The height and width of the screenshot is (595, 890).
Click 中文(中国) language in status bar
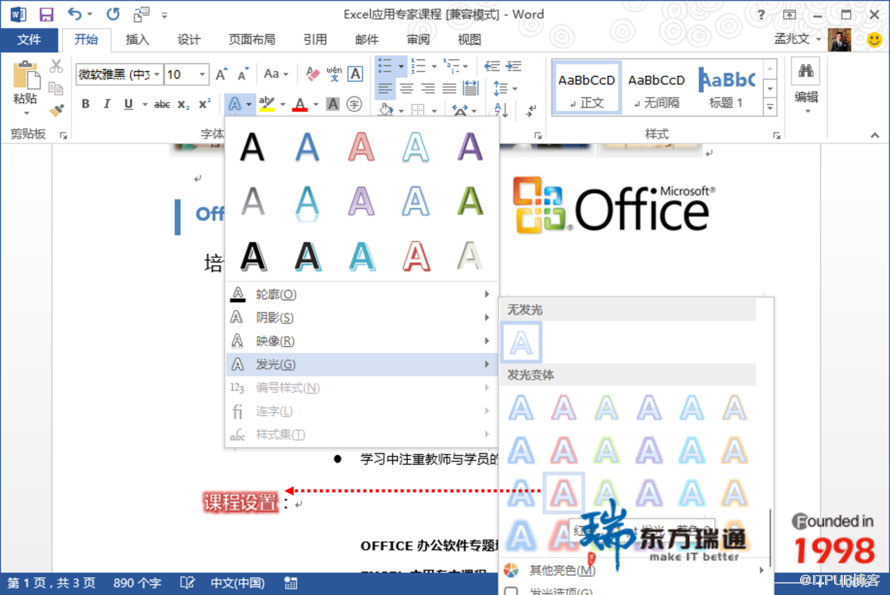coord(237,583)
